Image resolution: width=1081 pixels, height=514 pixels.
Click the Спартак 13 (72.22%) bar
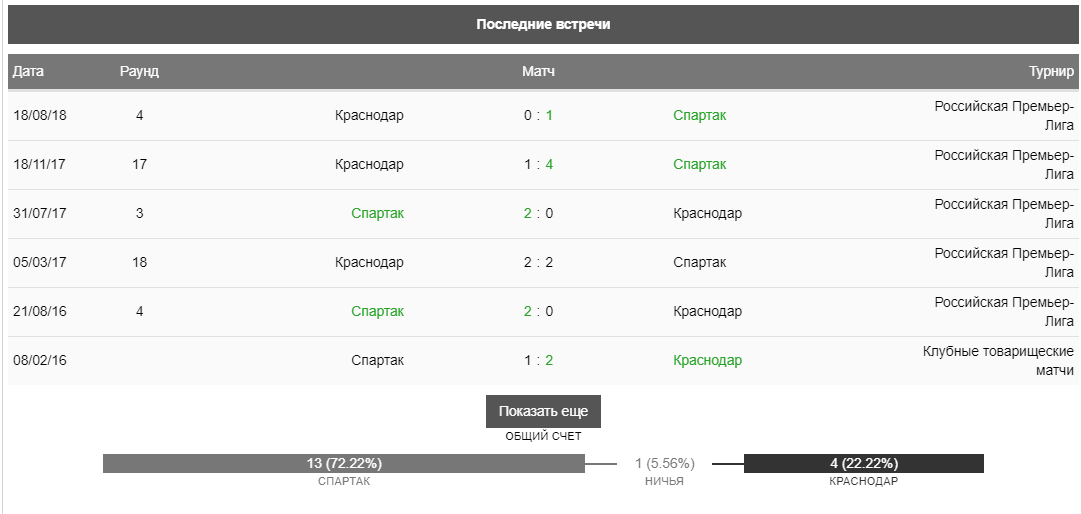[344, 464]
